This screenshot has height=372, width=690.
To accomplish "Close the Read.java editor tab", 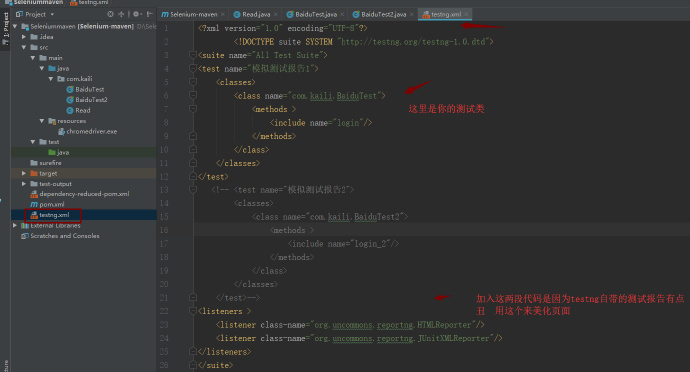I will pyautogui.click(x=276, y=15).
